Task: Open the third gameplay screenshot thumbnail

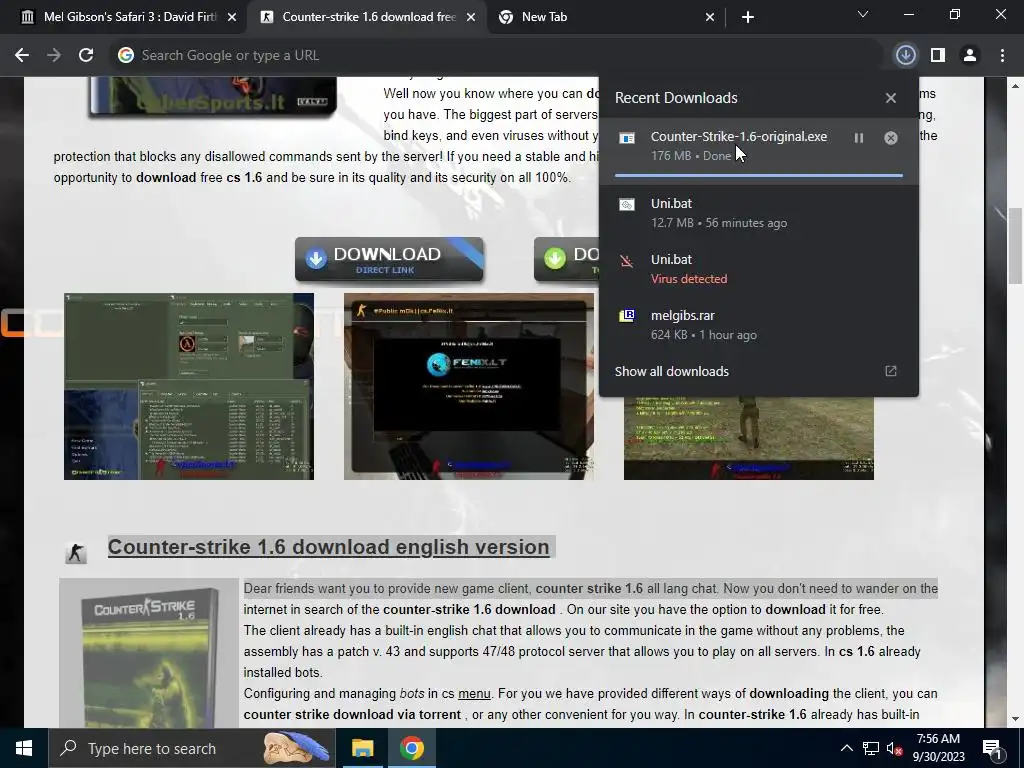Action: 748,438
